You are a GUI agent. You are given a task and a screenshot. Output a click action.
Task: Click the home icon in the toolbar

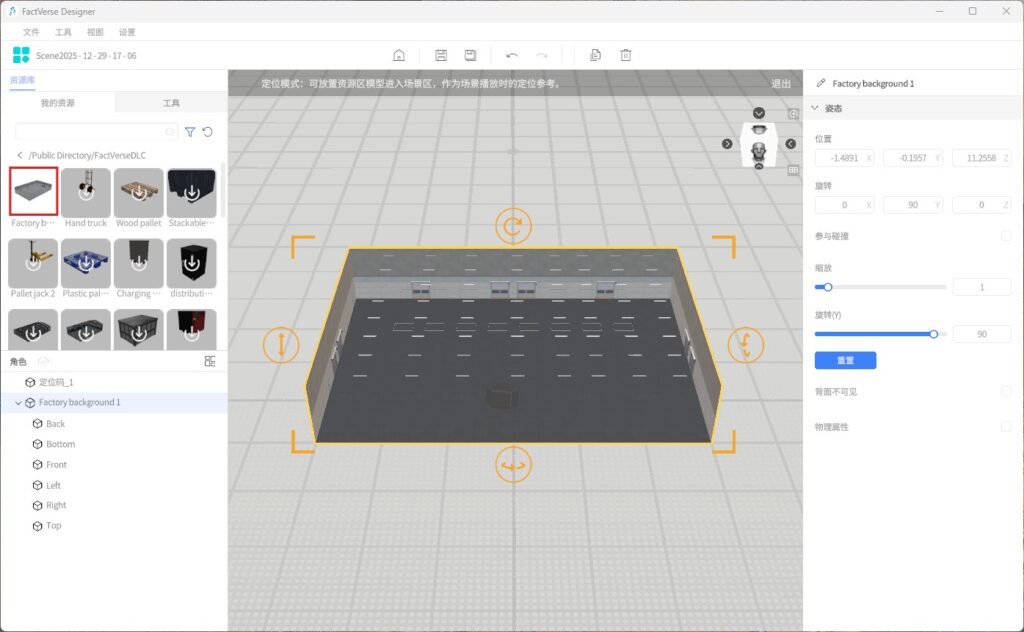[399, 56]
